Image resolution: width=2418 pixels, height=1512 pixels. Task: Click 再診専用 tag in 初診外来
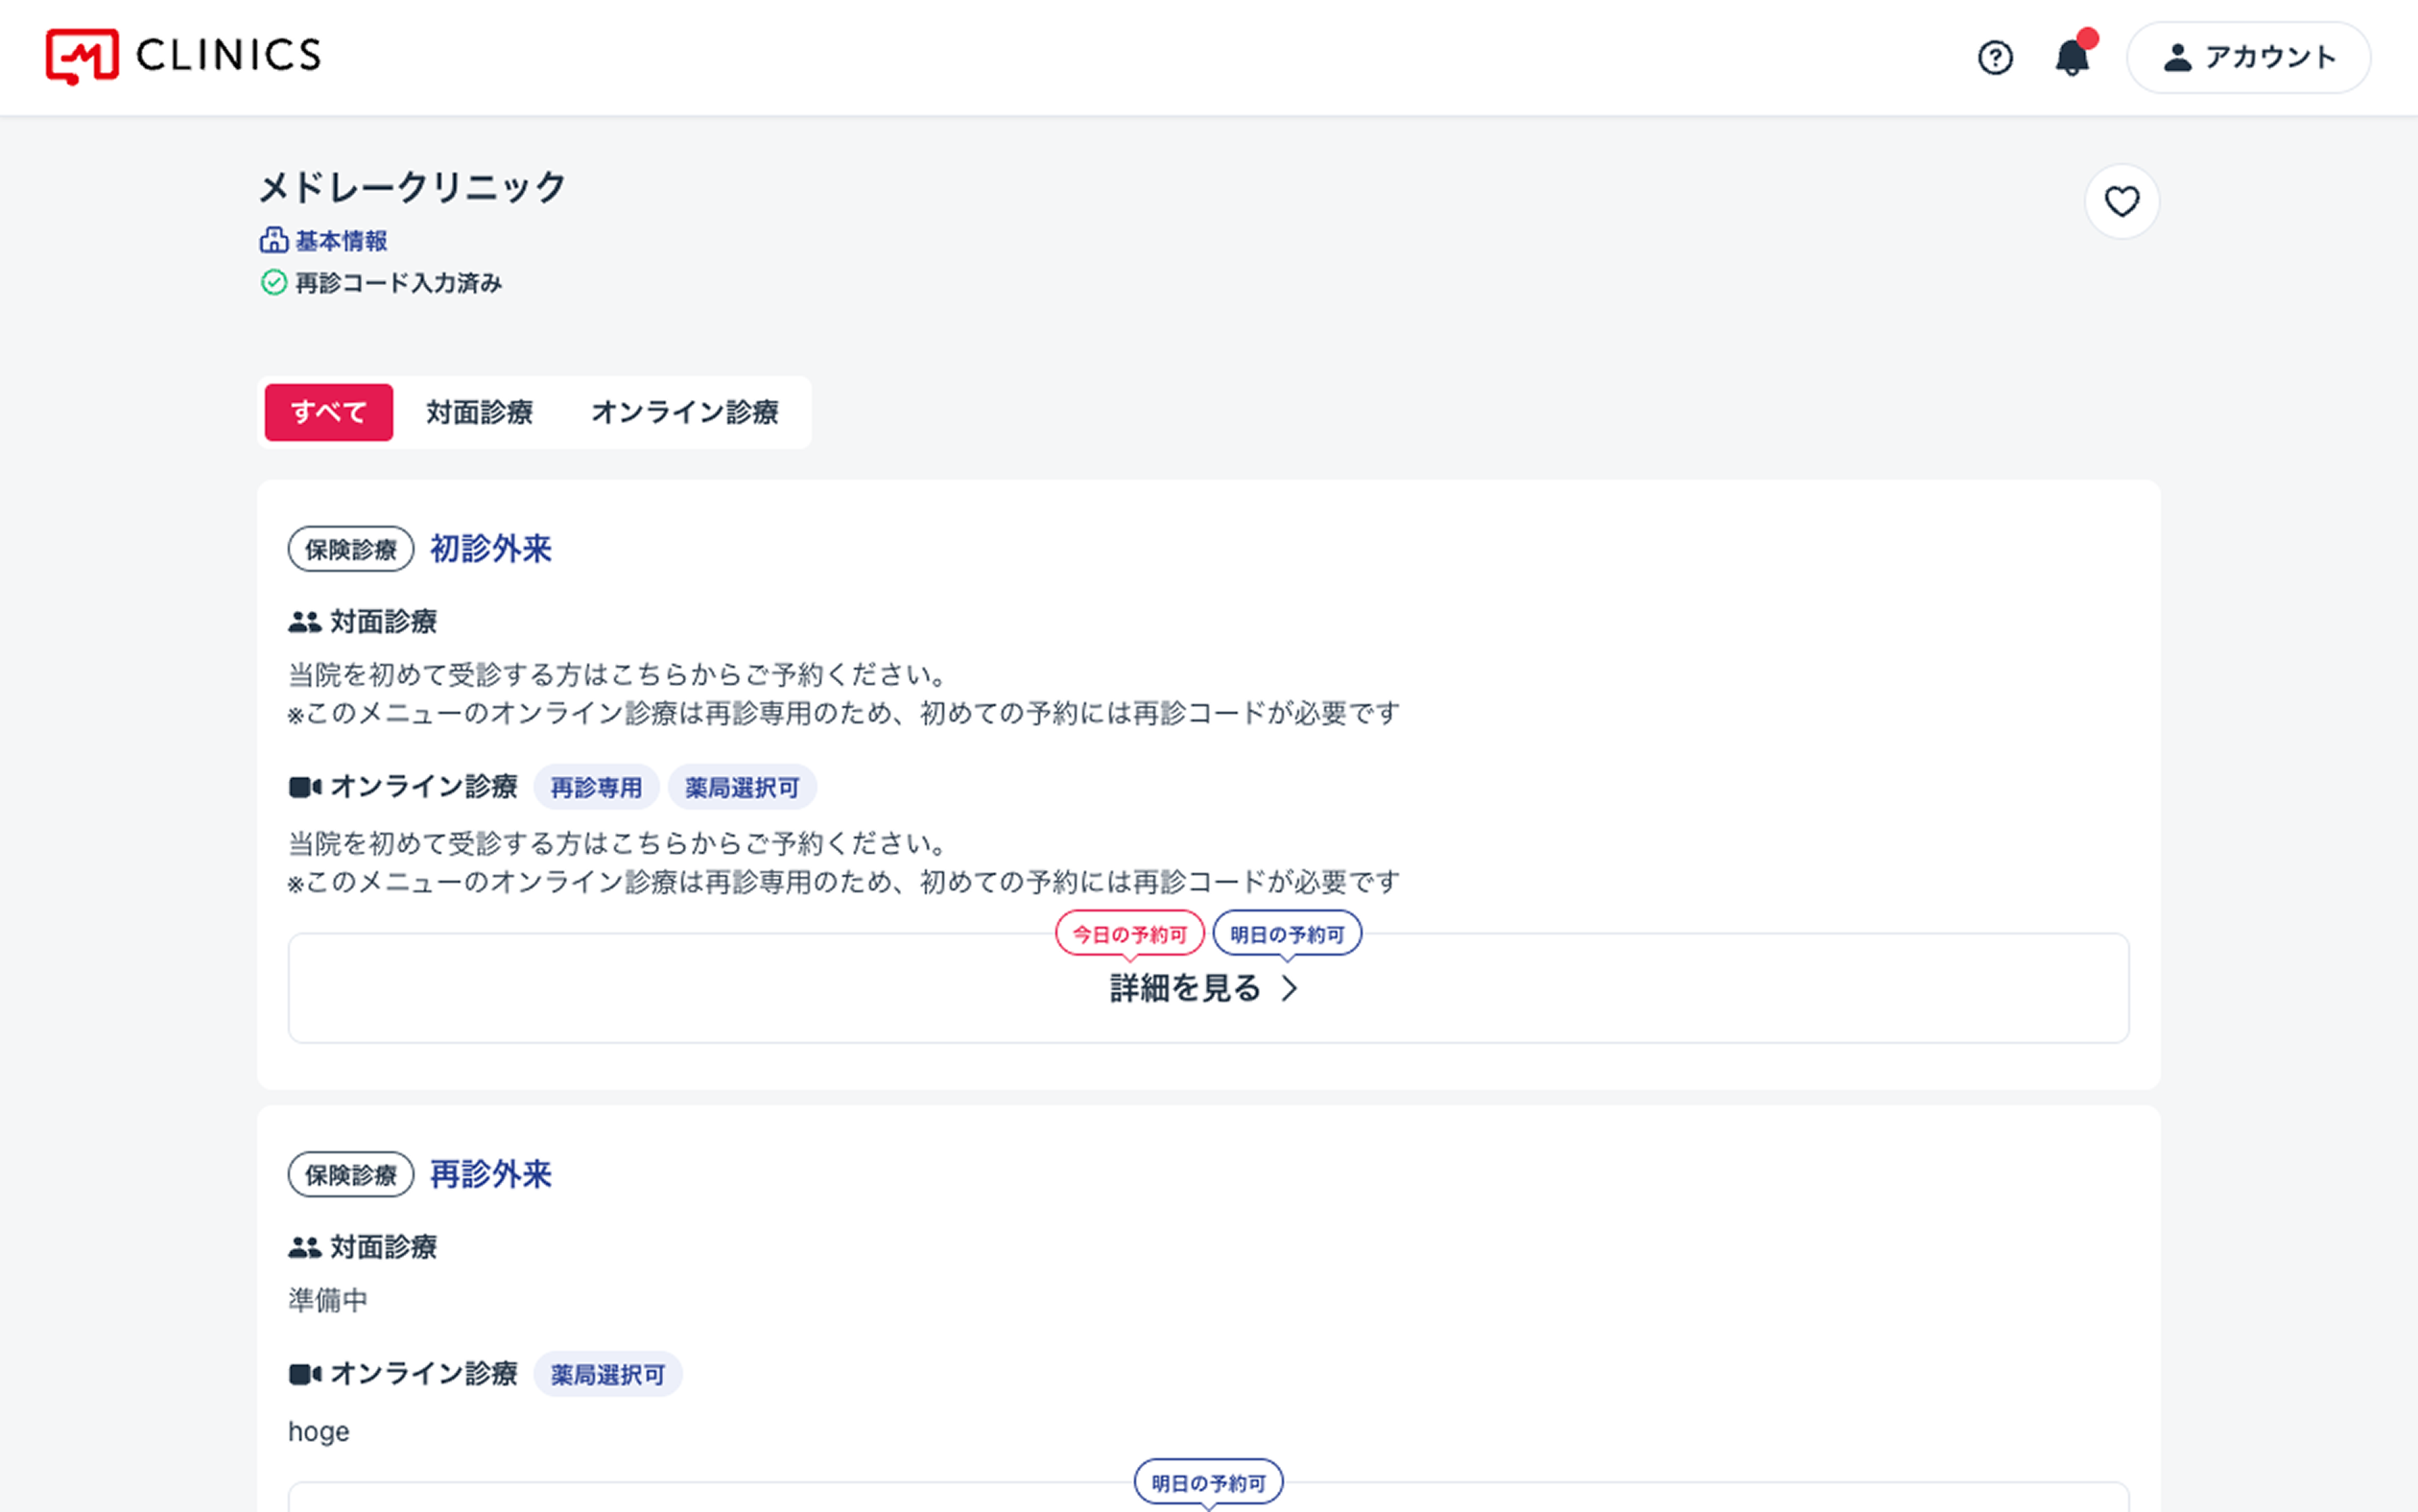596,788
